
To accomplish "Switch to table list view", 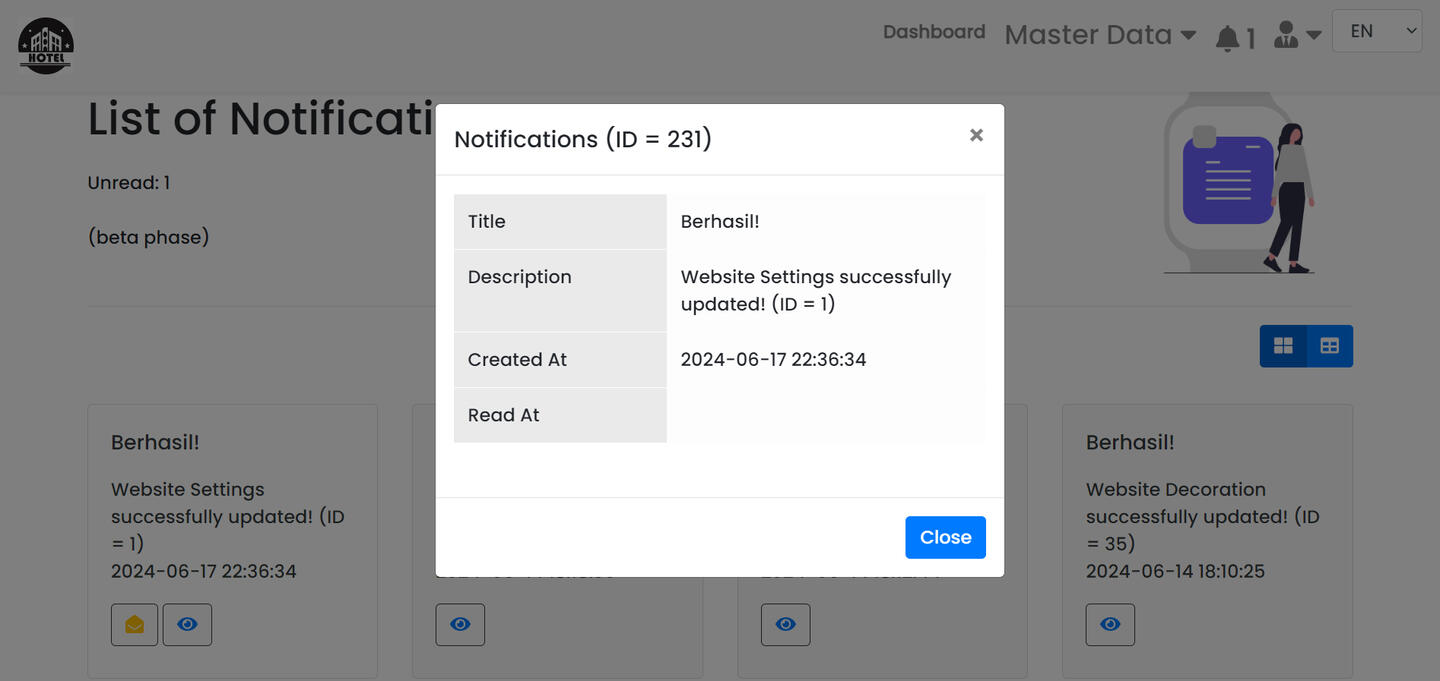I will pos(1329,346).
